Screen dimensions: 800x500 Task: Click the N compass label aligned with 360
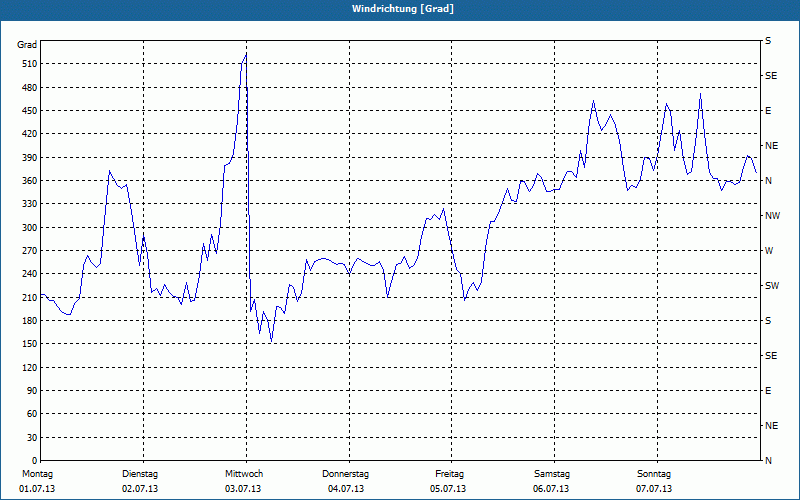(769, 181)
